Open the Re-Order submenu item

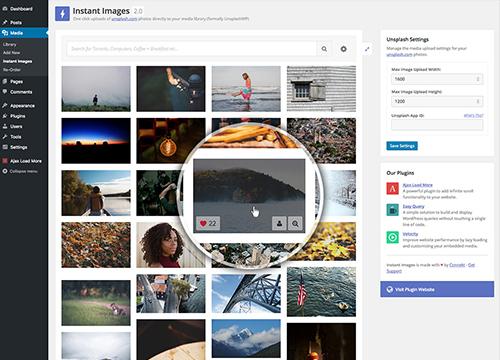pos(12,70)
